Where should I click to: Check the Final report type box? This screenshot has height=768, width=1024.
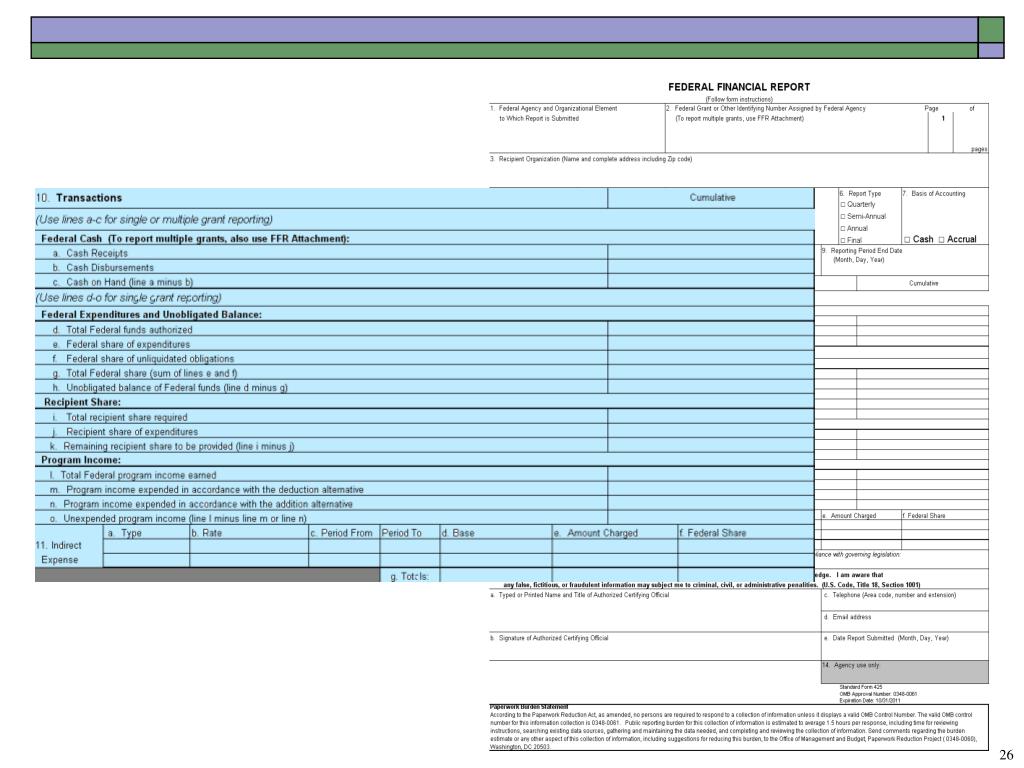[842, 240]
